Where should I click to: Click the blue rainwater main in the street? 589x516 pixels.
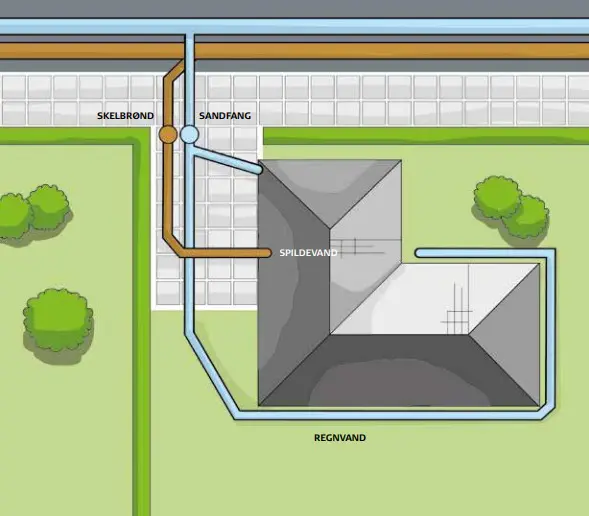tap(294, 26)
